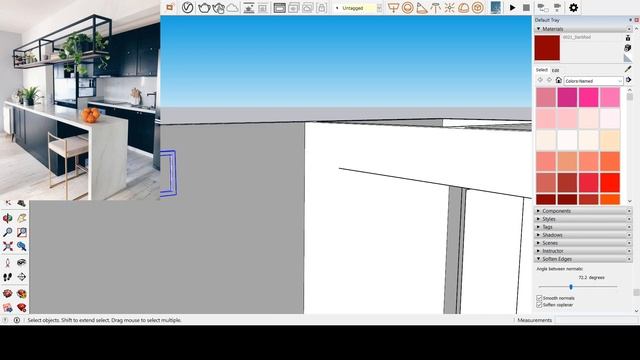
Task: Open settings gear in top toolbar
Action: 573,8
